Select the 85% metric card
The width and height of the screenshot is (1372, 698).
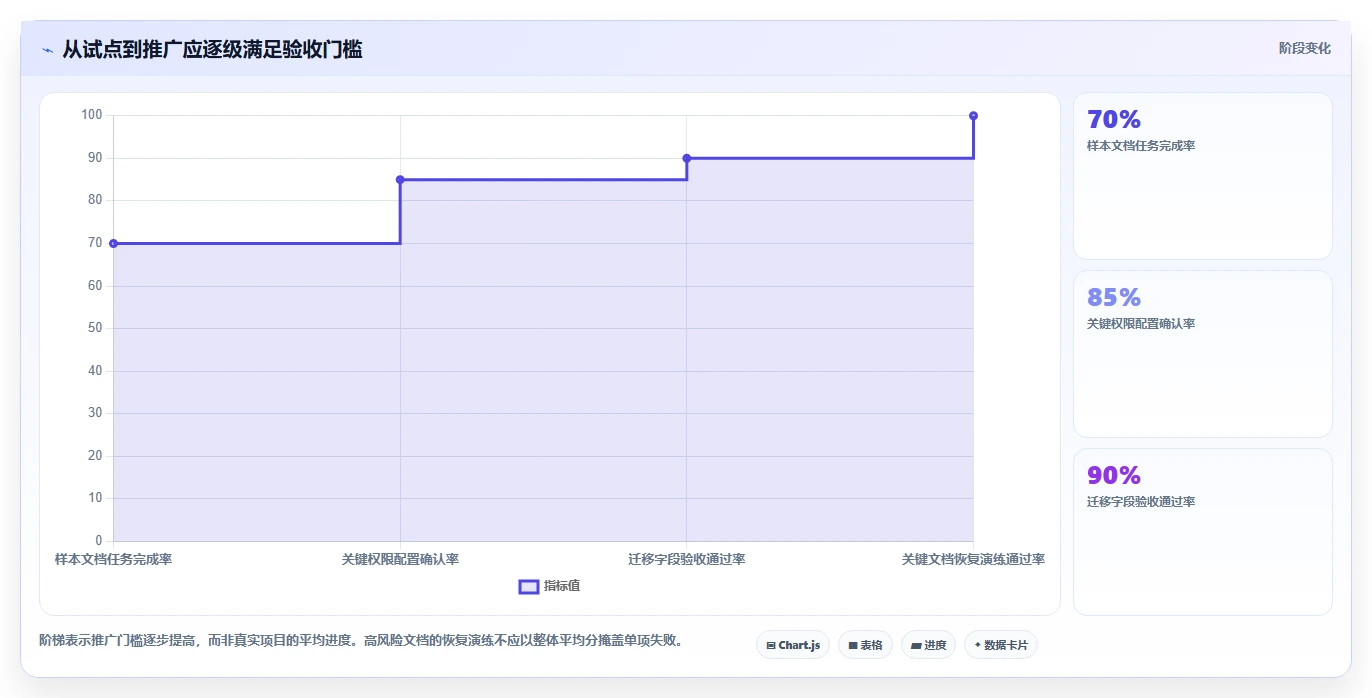[1203, 354]
